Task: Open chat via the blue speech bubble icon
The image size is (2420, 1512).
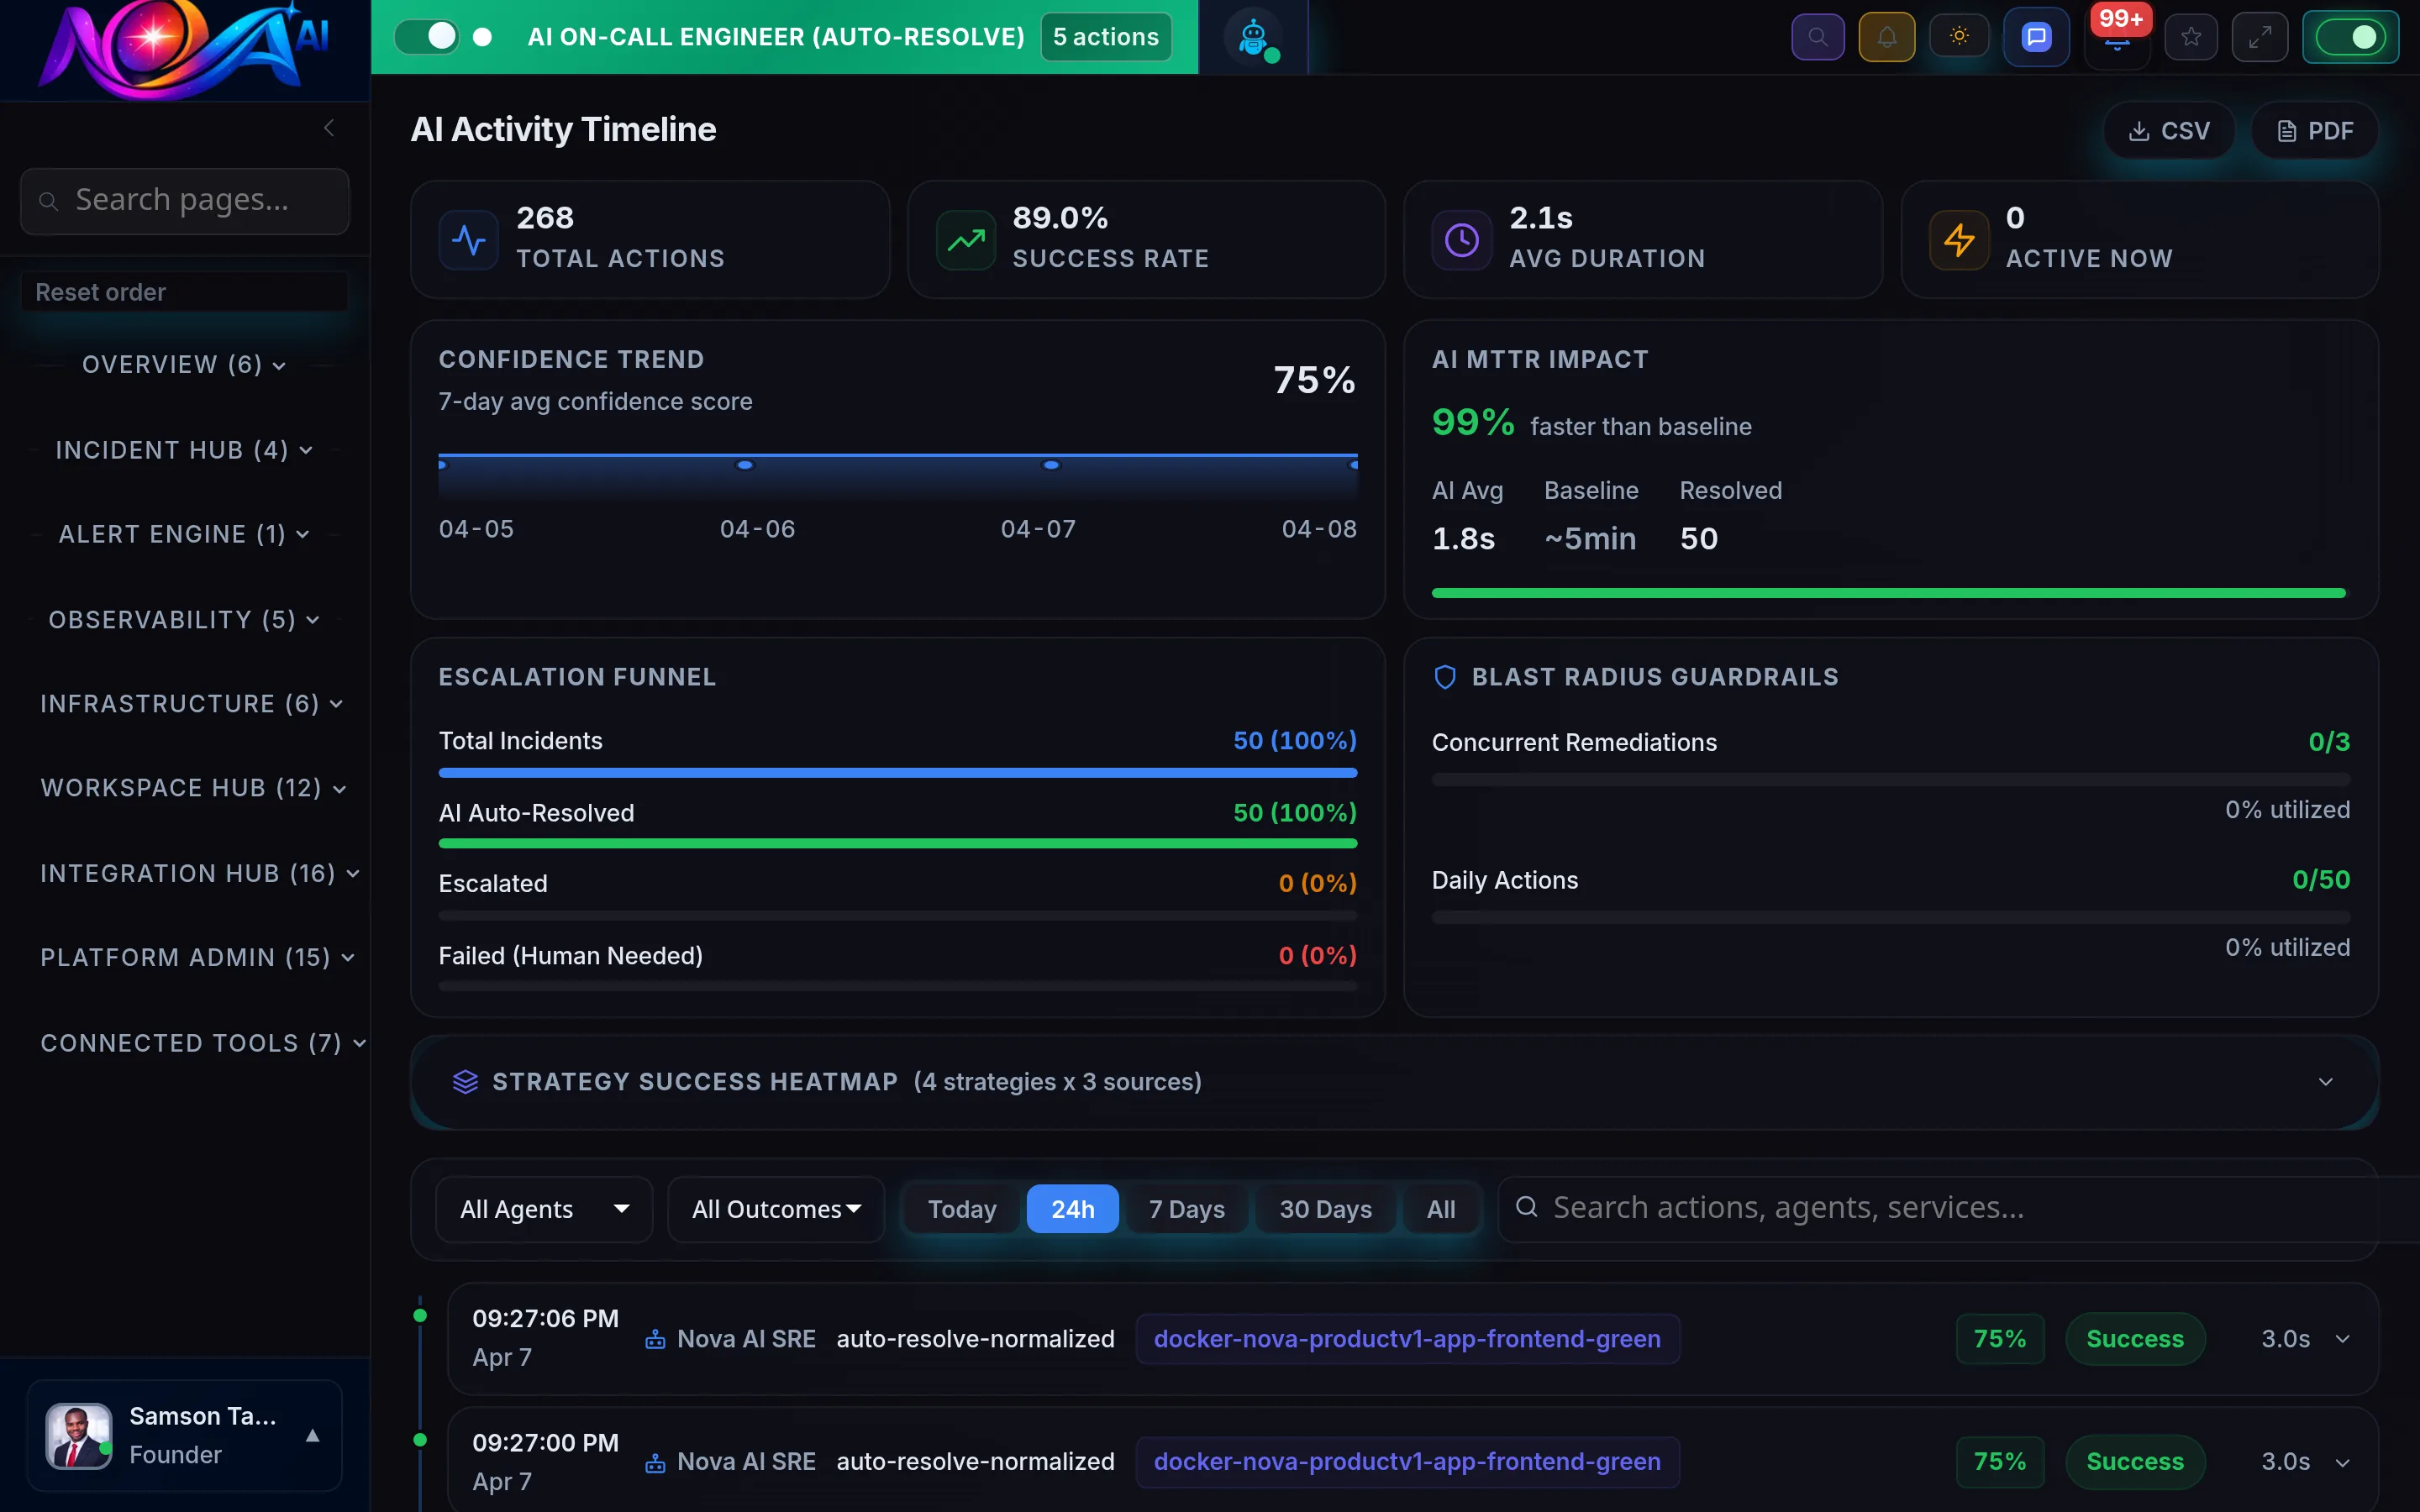Action: point(2035,36)
